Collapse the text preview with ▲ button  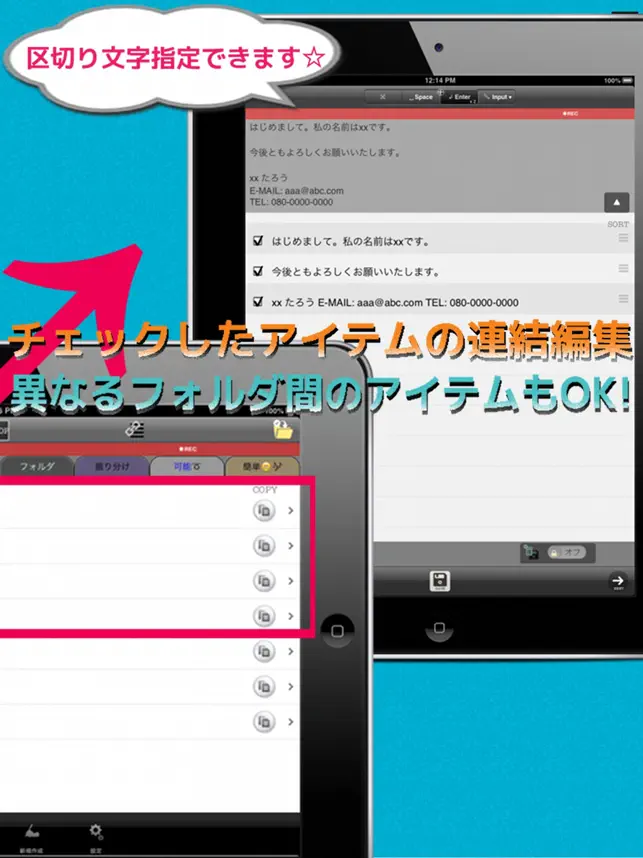pos(617,202)
